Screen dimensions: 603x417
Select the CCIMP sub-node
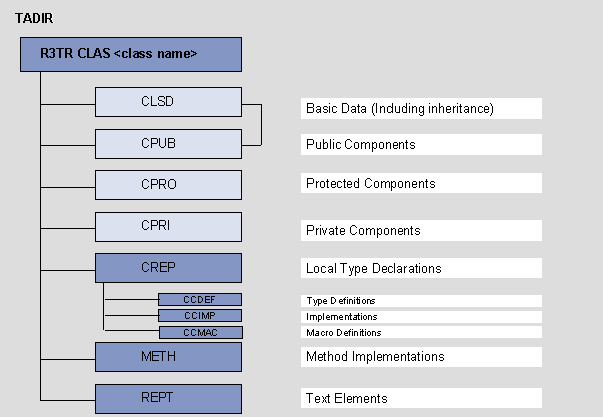click(200, 316)
